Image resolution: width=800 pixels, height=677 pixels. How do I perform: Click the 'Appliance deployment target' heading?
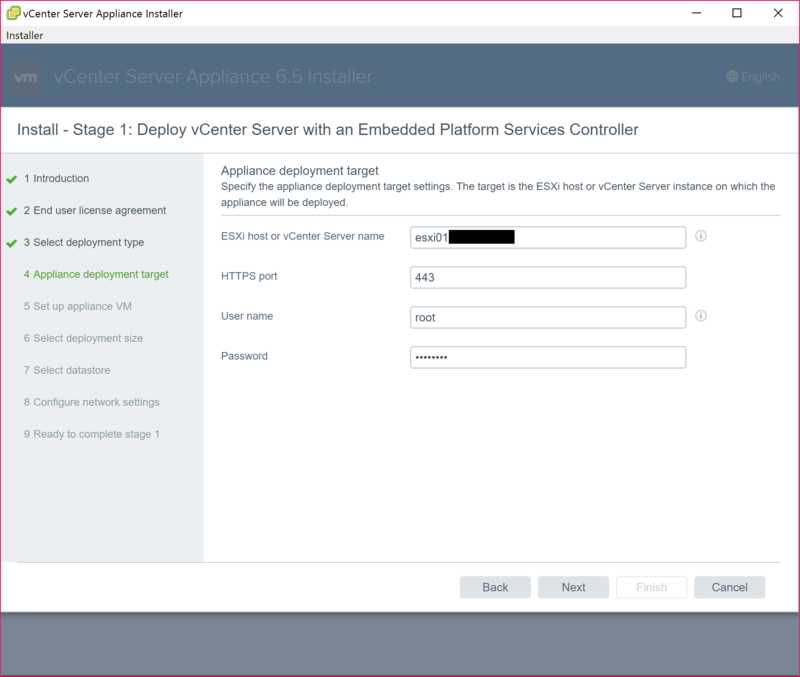click(299, 170)
